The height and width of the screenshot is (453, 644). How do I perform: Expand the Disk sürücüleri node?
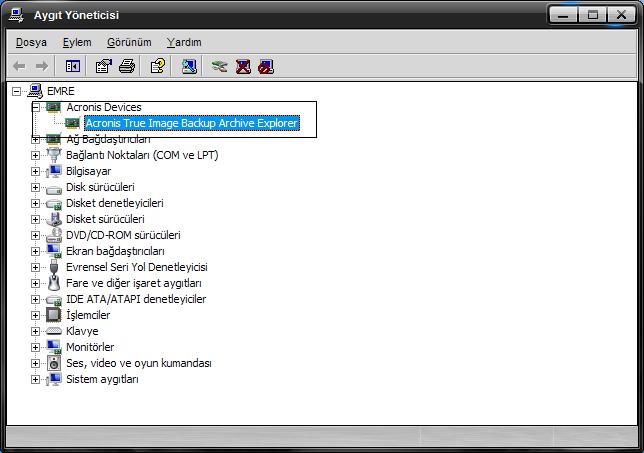[35, 187]
